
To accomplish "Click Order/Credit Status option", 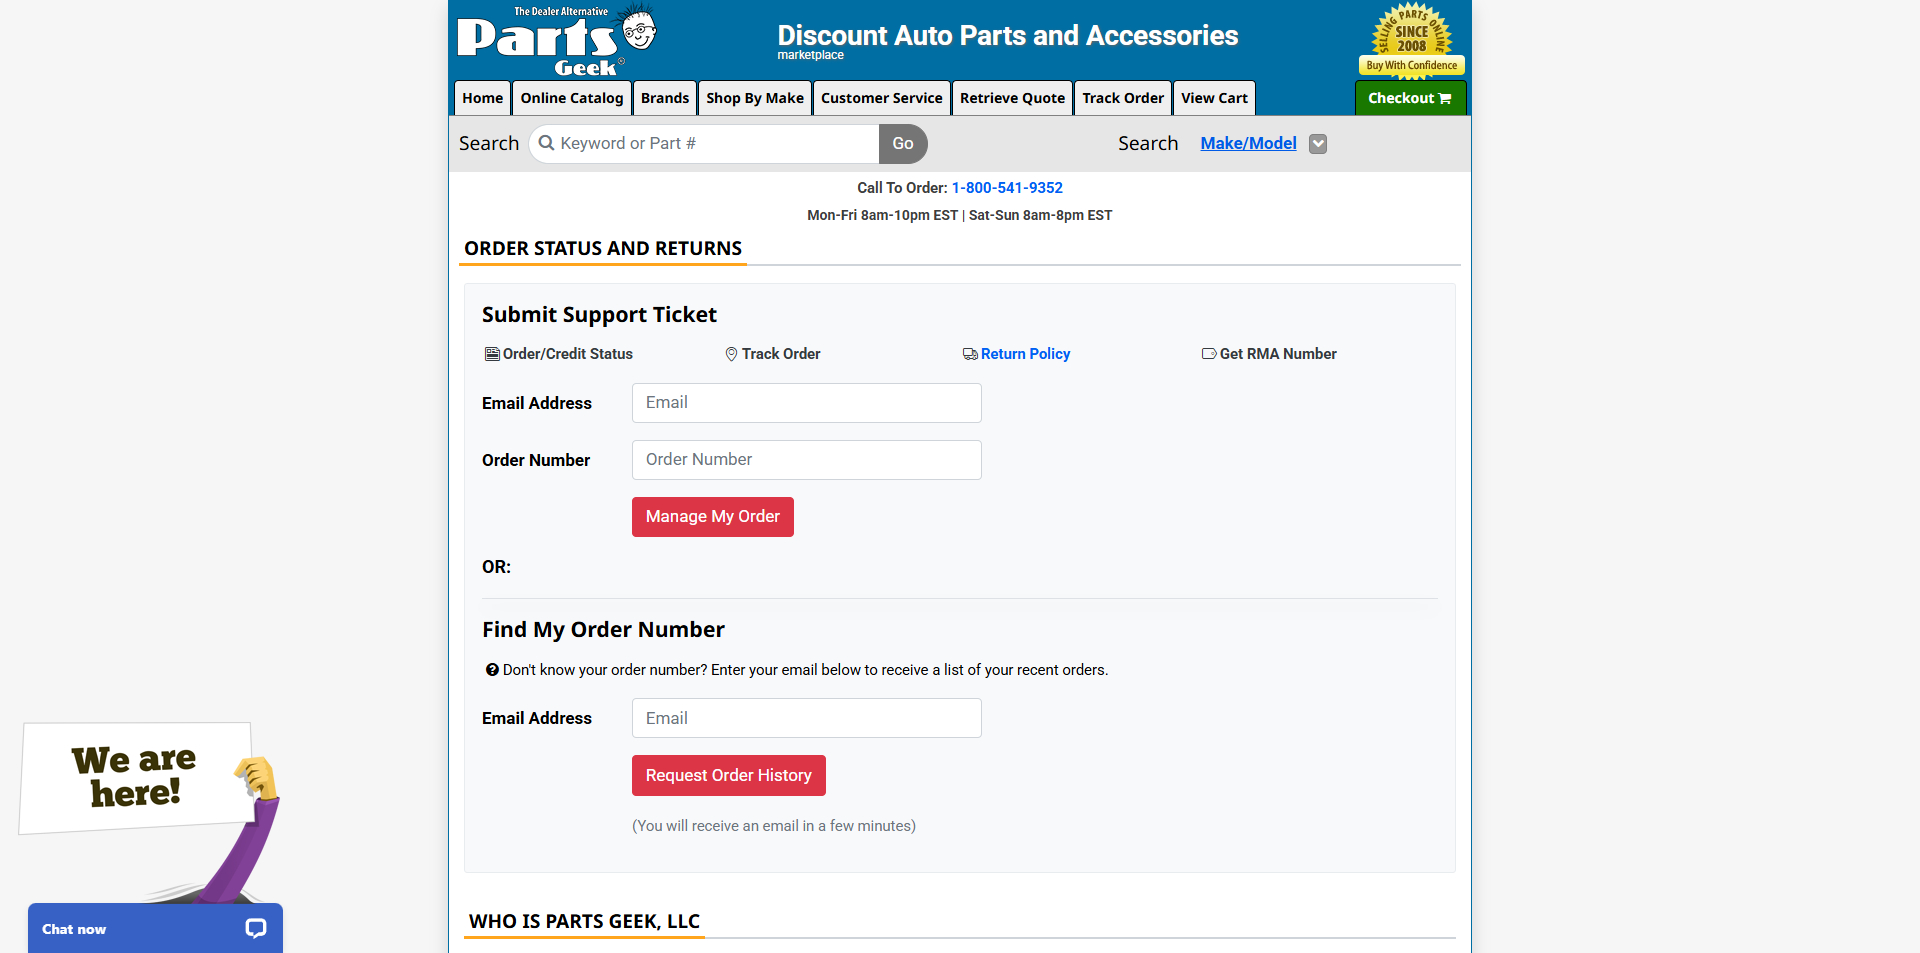I will [x=568, y=354].
